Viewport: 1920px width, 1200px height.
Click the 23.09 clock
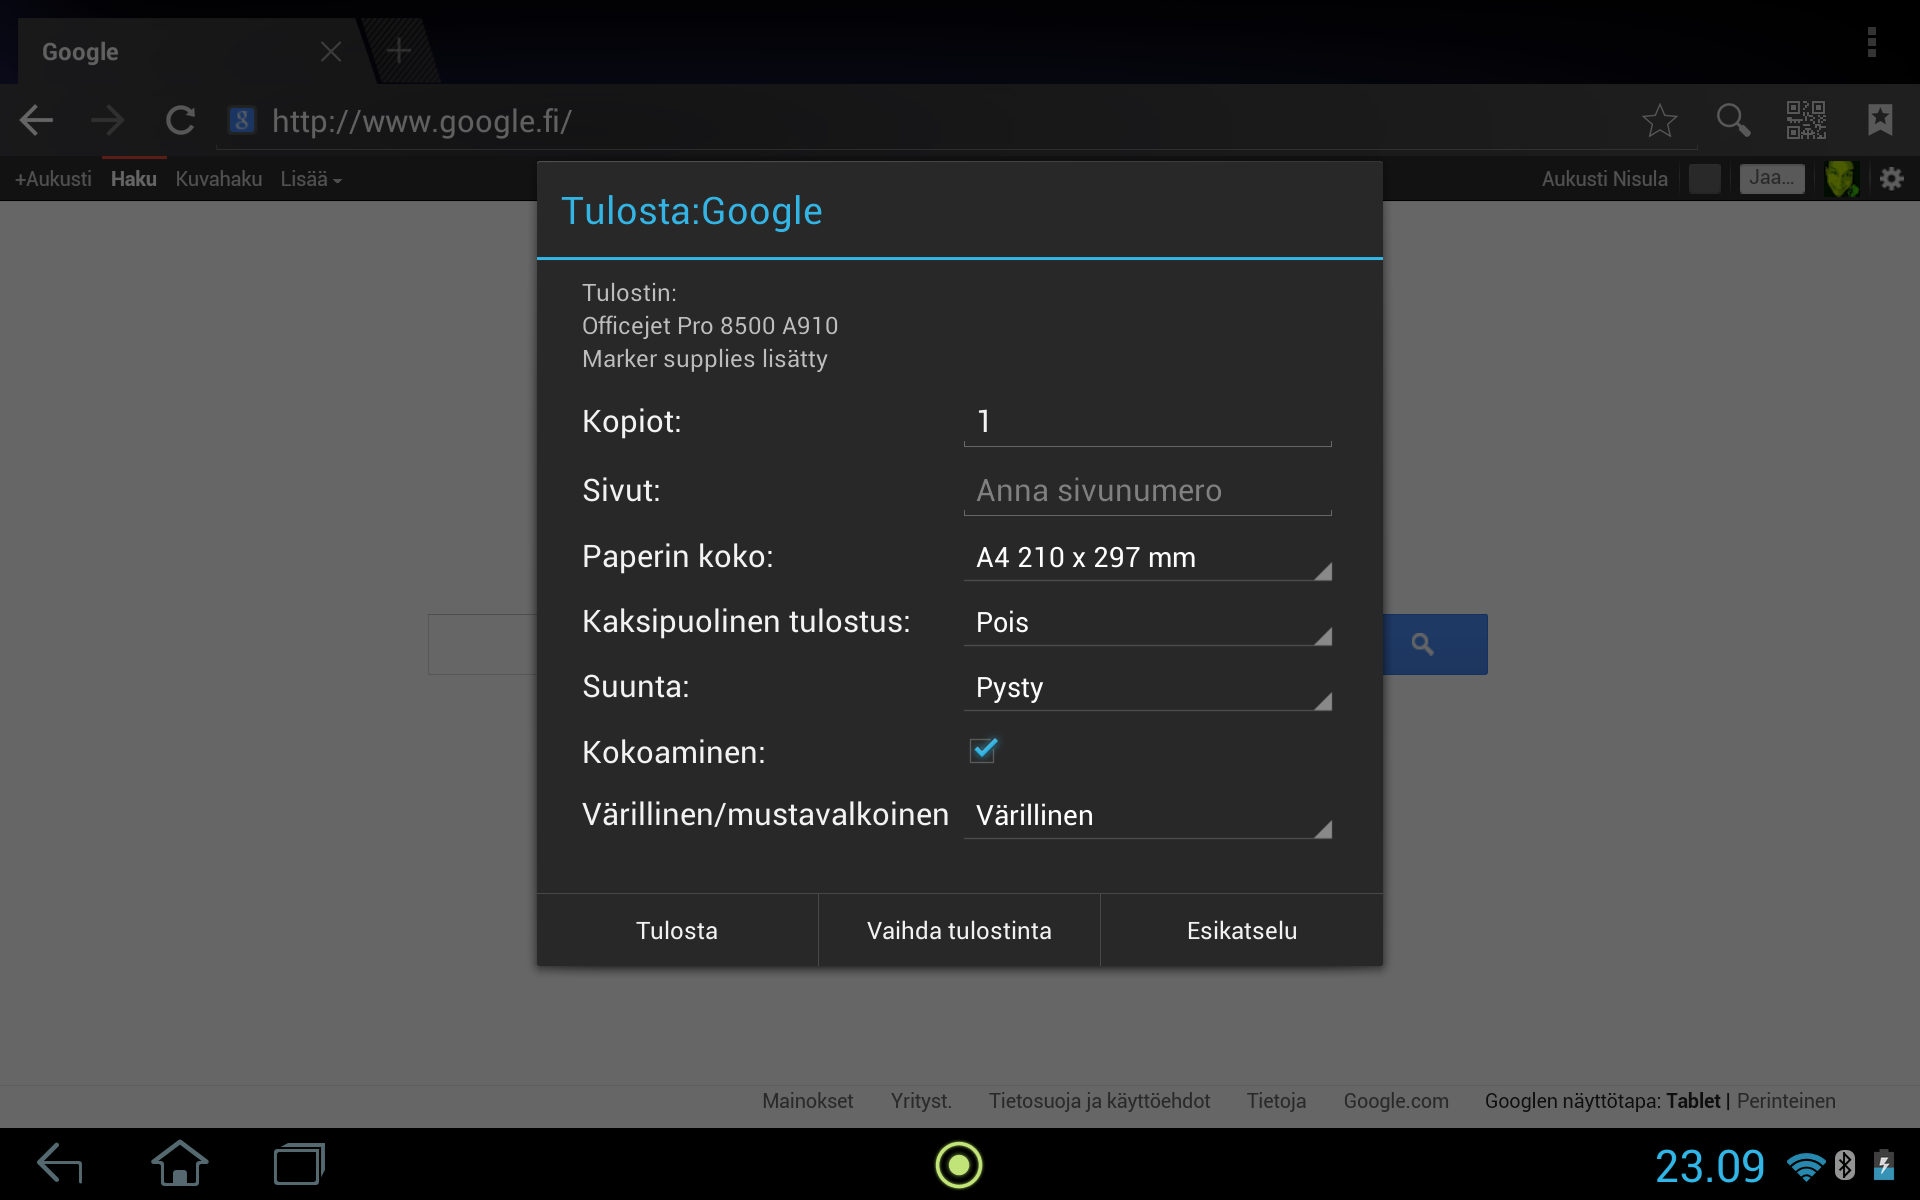(1710, 1166)
